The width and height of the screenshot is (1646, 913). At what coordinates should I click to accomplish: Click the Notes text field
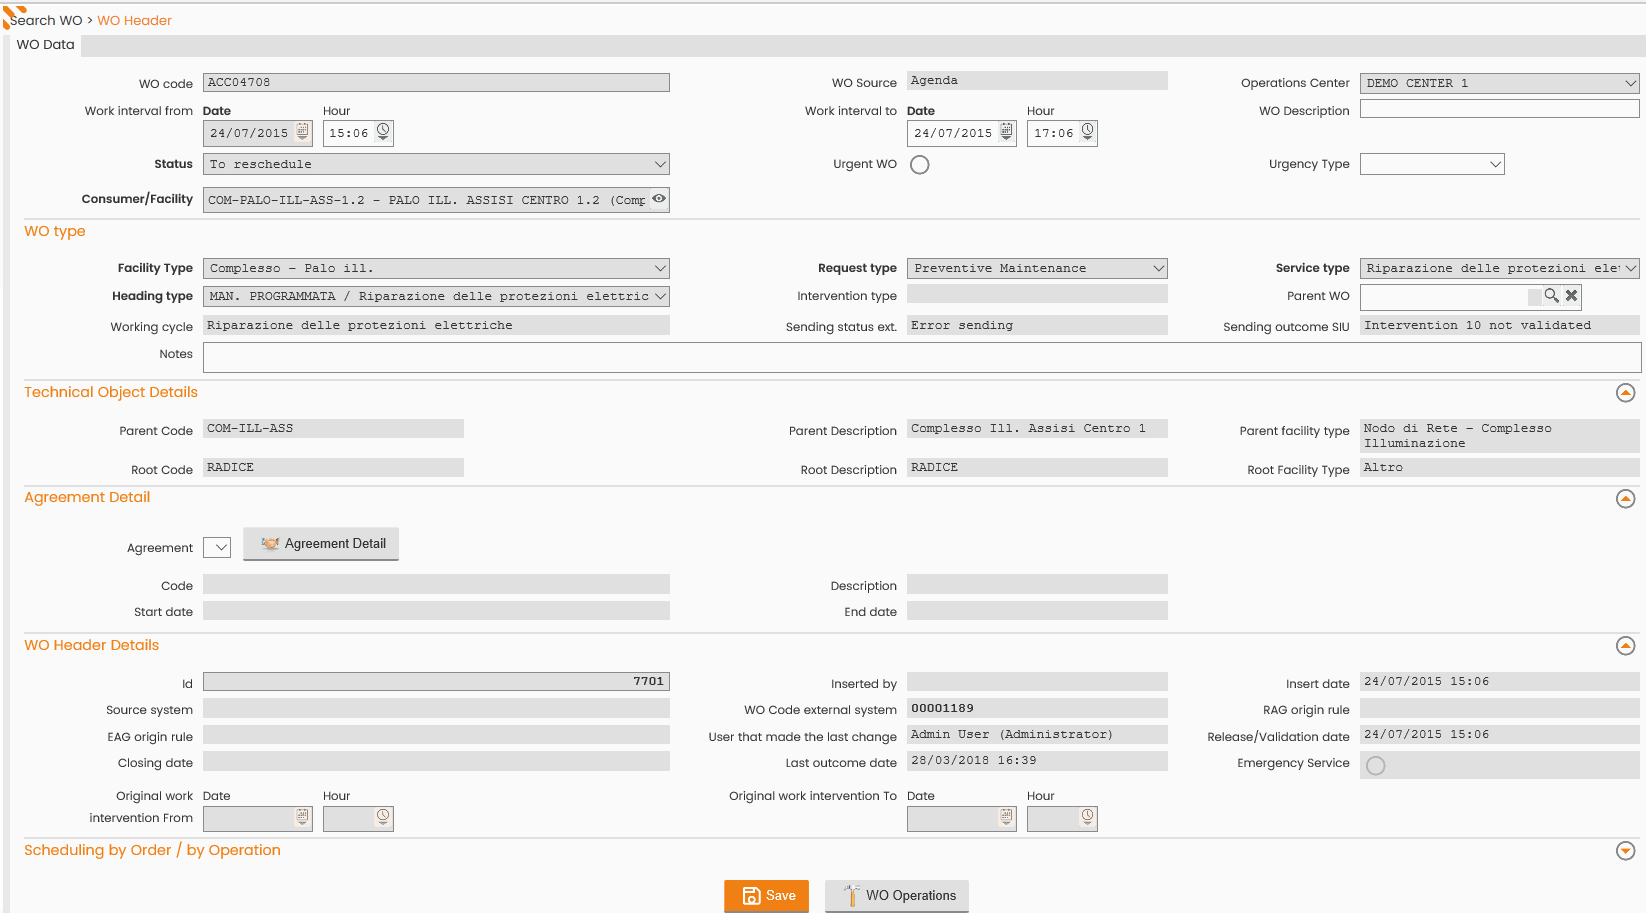922,357
